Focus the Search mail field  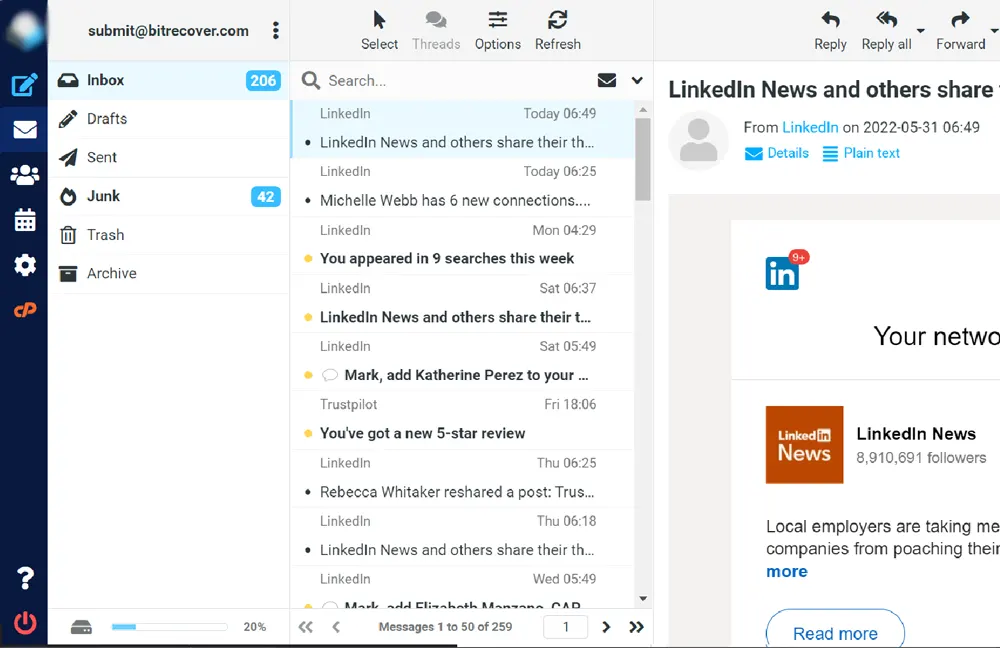(x=456, y=80)
